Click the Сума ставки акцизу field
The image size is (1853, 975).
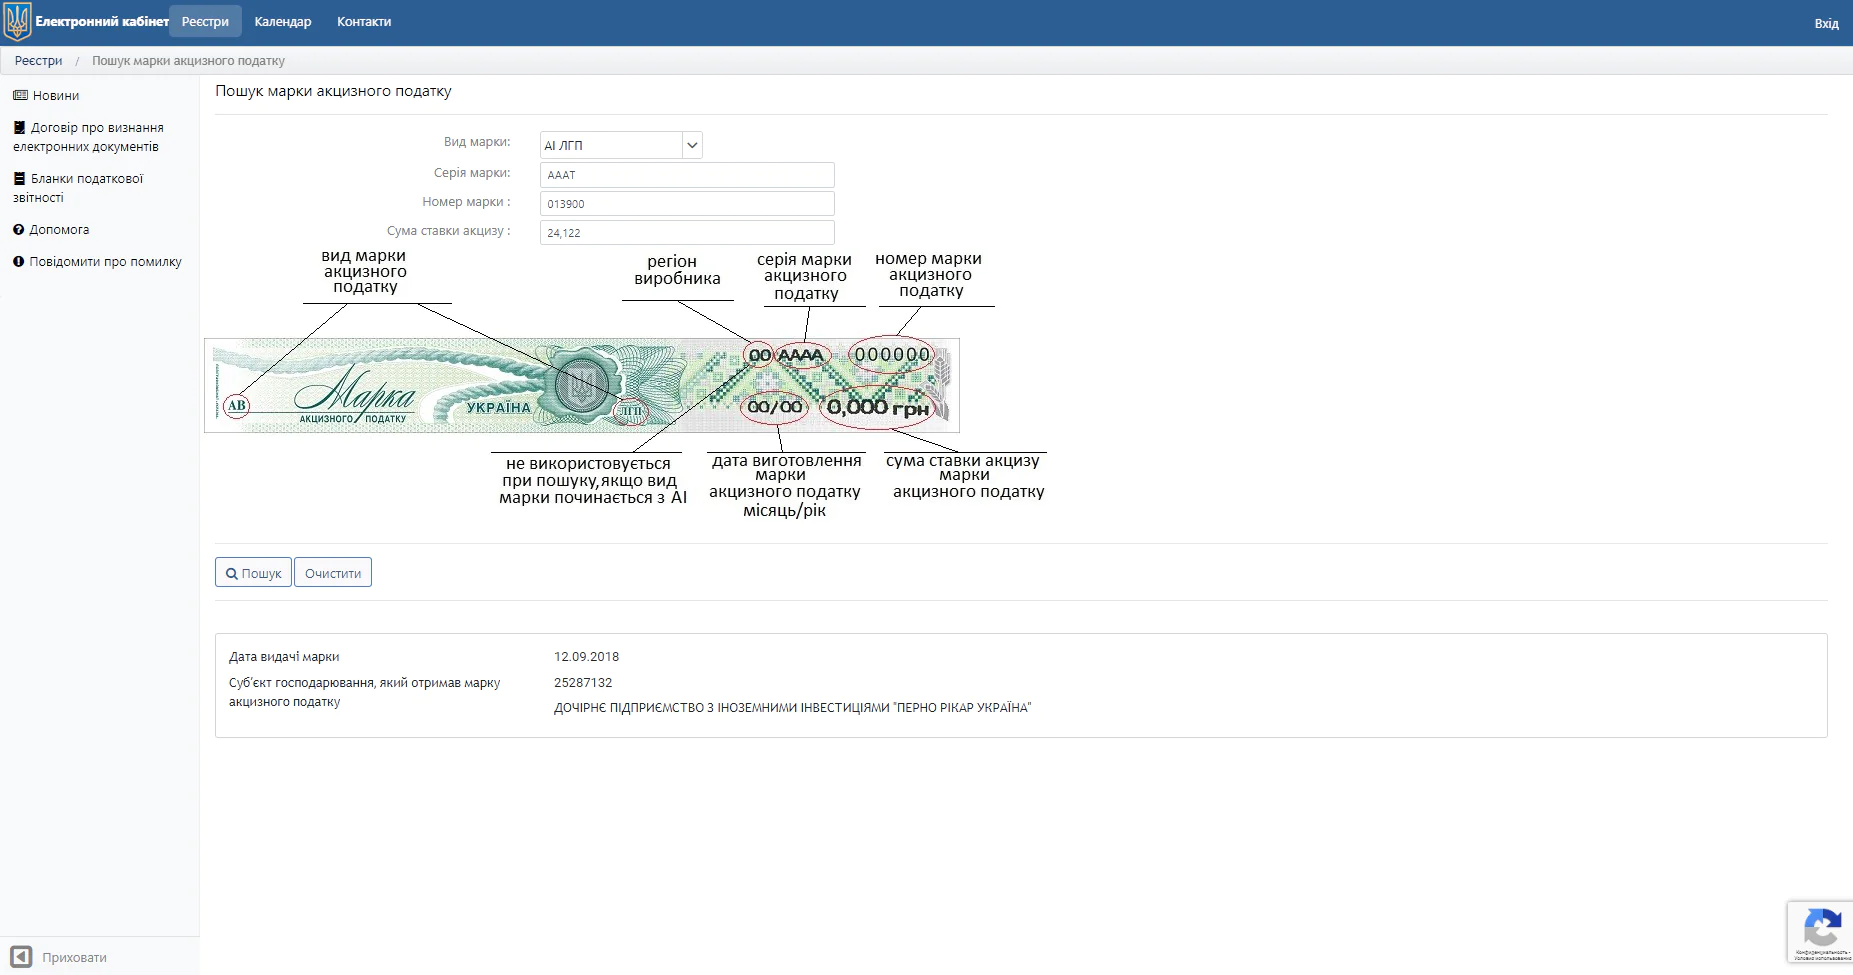click(x=687, y=232)
